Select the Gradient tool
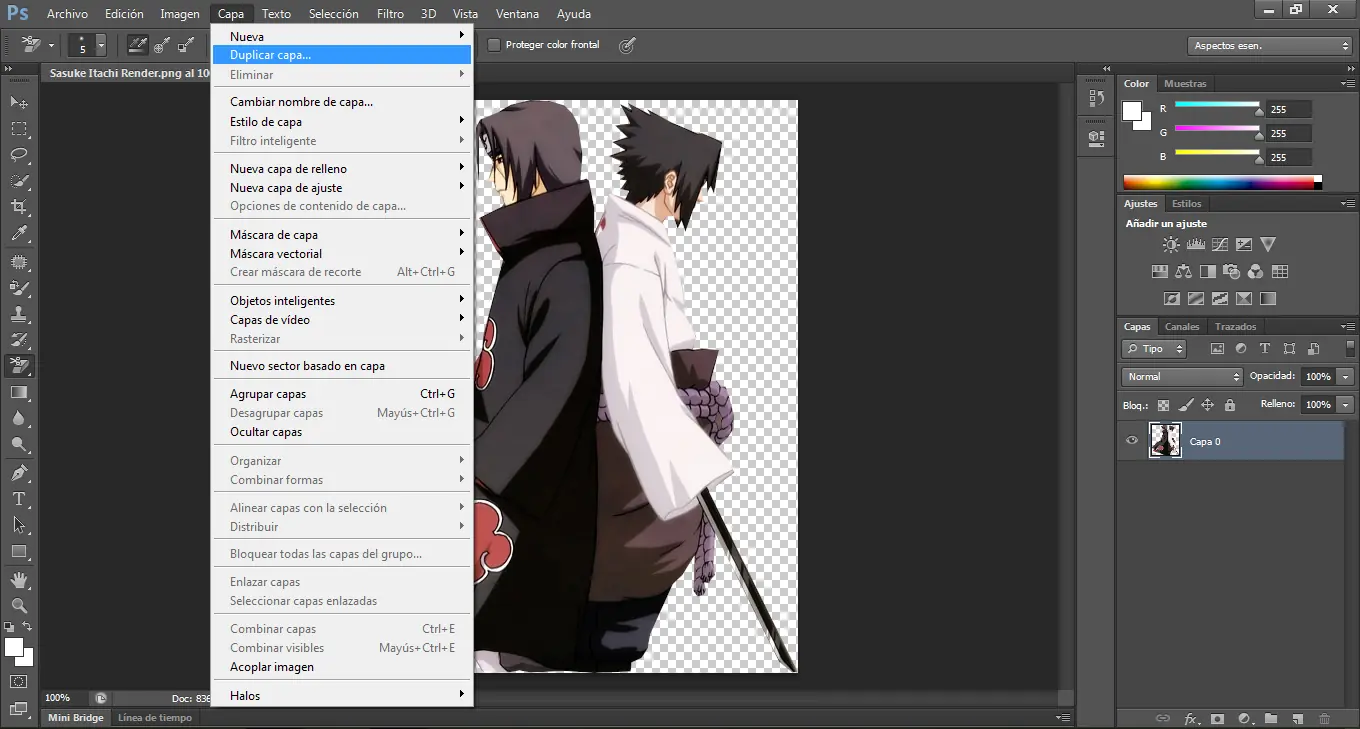Viewport: 1360px width, 729px height. 19,392
